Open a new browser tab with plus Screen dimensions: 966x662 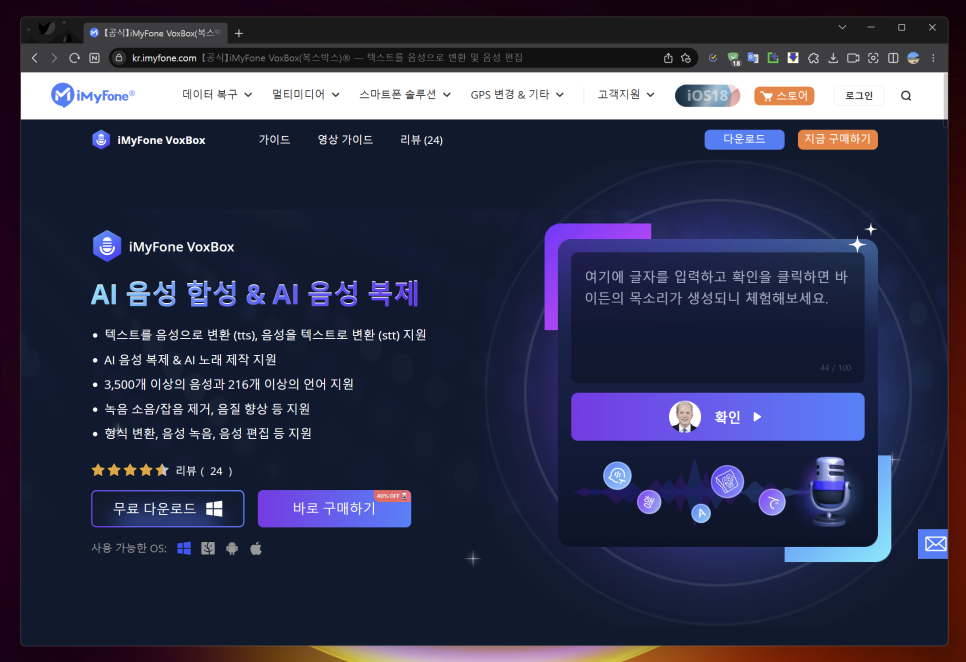(x=239, y=33)
